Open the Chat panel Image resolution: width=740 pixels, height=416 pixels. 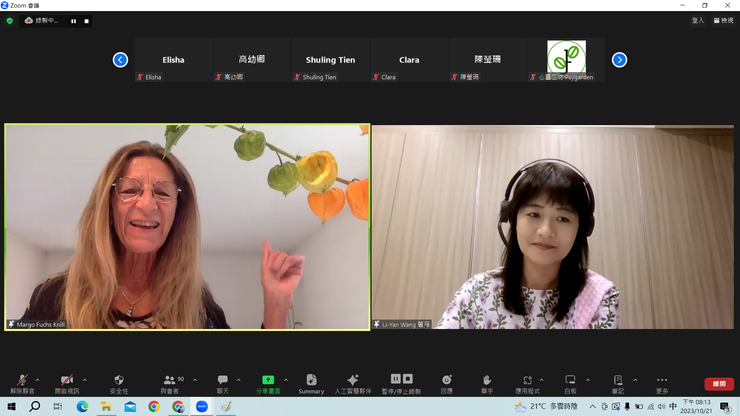tap(222, 382)
